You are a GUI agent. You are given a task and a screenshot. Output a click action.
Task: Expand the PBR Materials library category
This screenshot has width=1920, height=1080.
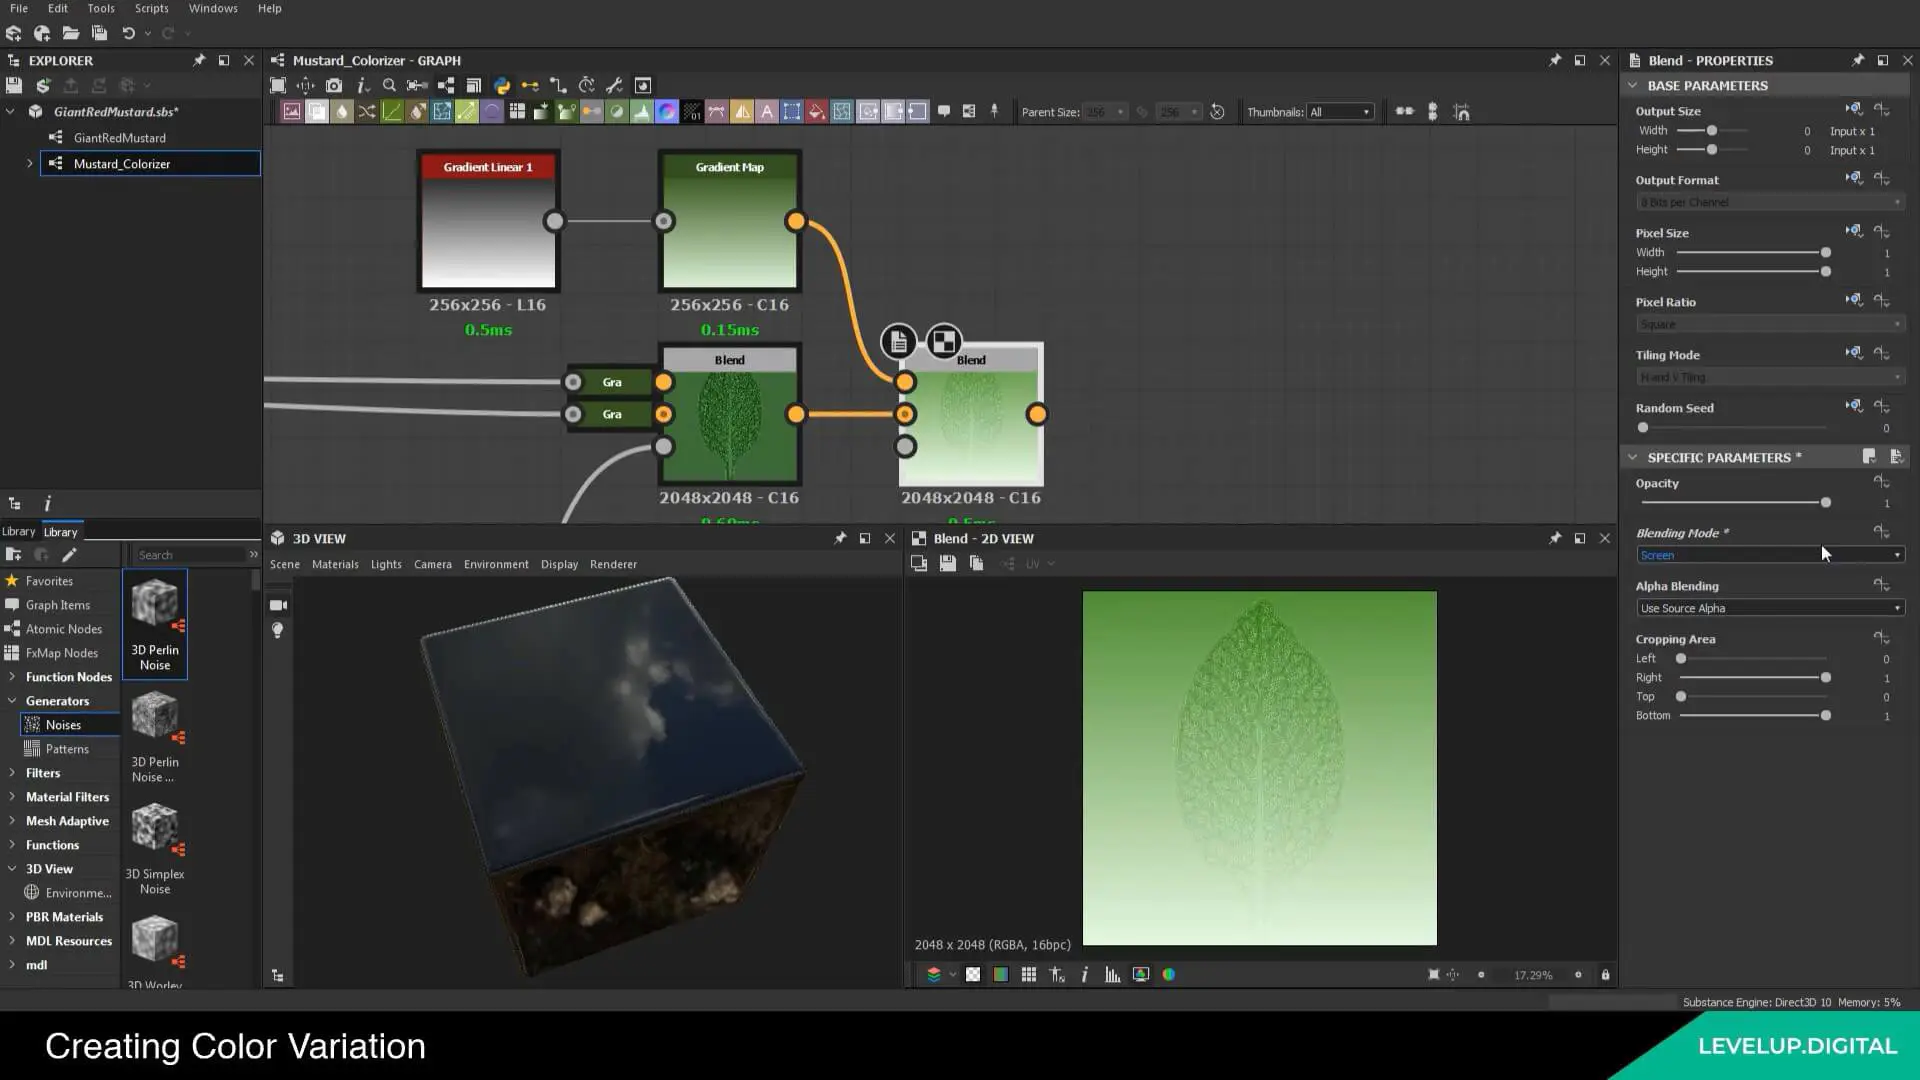[x=12, y=917]
